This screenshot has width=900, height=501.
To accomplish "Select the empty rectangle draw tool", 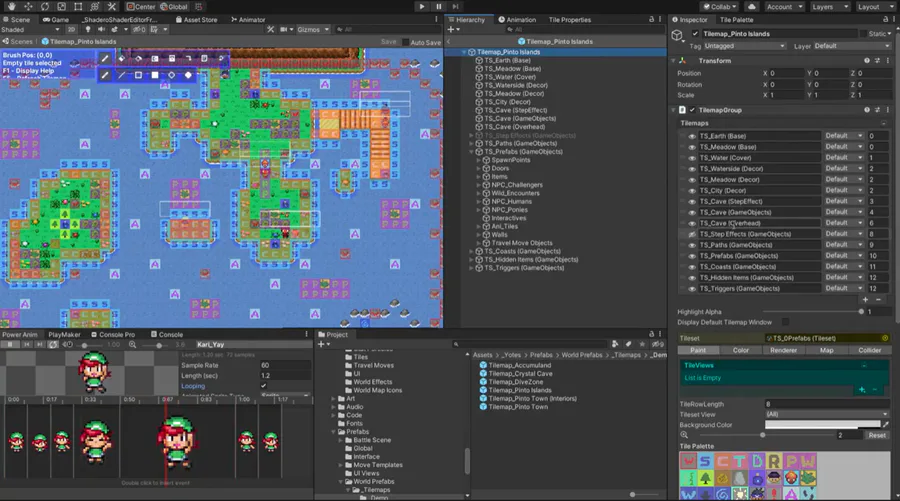I will (x=138, y=75).
